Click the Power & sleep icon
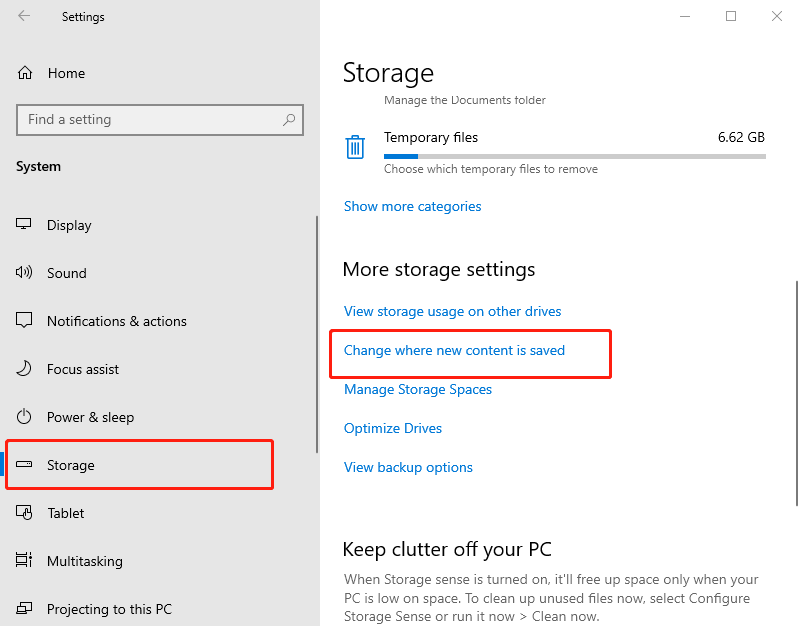Image resolution: width=800 pixels, height=626 pixels. (25, 417)
